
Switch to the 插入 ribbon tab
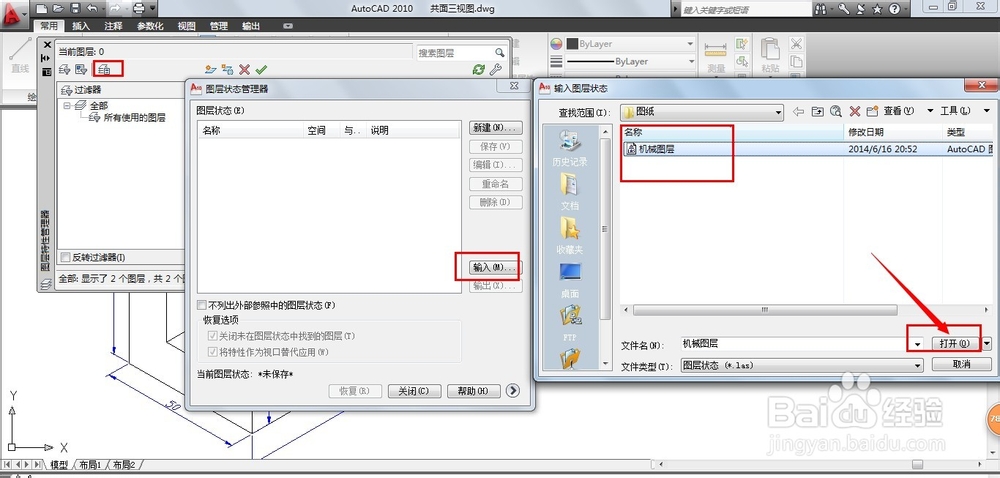pyautogui.click(x=81, y=26)
